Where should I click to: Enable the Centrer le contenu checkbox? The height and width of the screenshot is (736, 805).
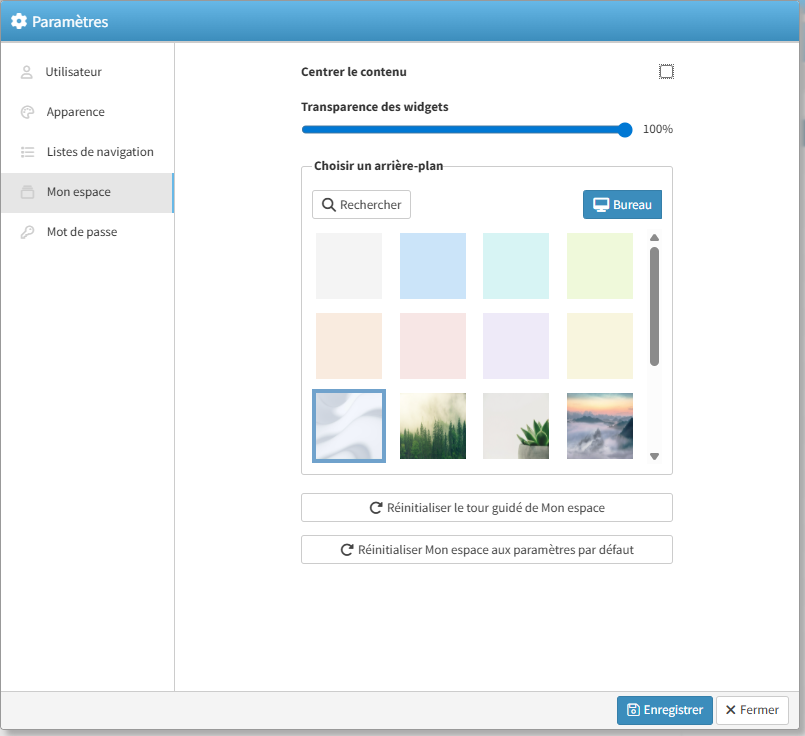(666, 72)
